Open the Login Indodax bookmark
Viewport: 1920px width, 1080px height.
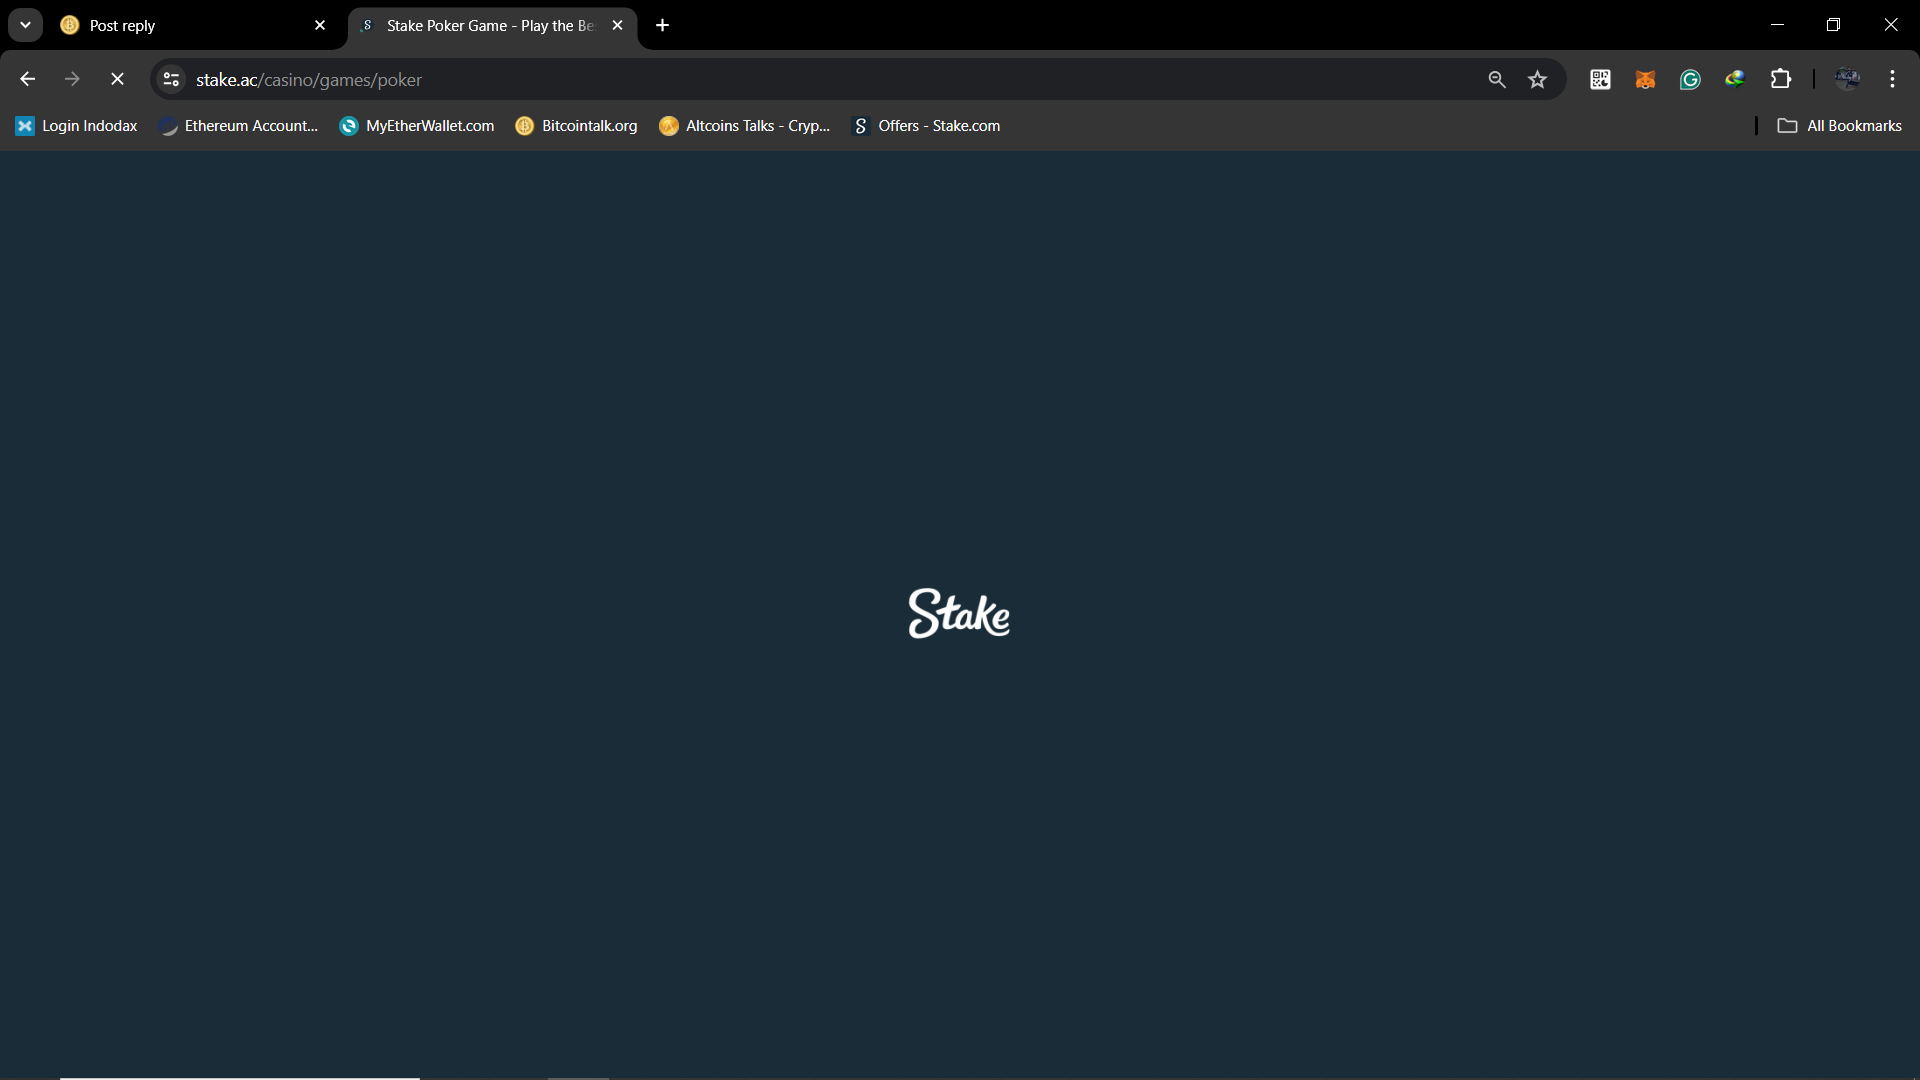coord(76,126)
